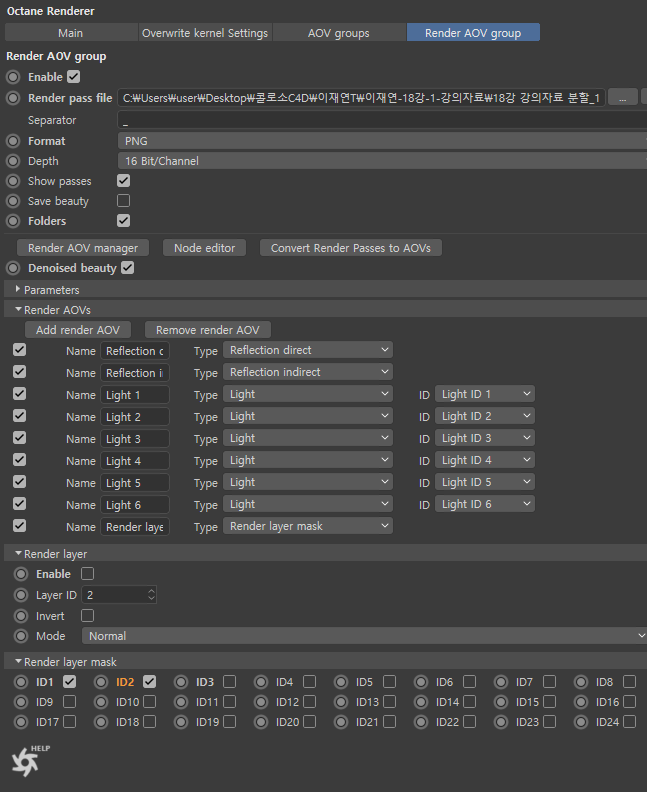Click the Light 5 name field

pos(135,483)
